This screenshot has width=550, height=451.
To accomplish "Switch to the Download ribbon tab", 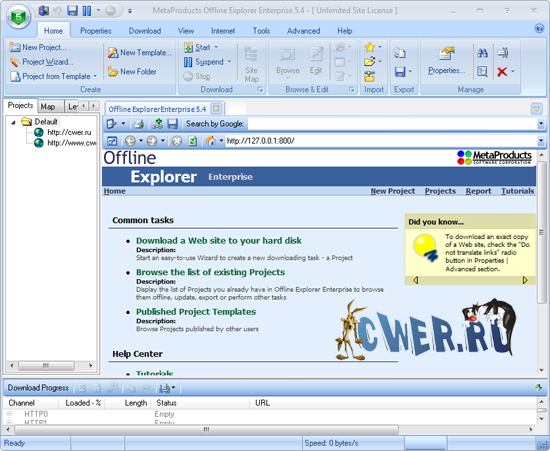I will [145, 31].
